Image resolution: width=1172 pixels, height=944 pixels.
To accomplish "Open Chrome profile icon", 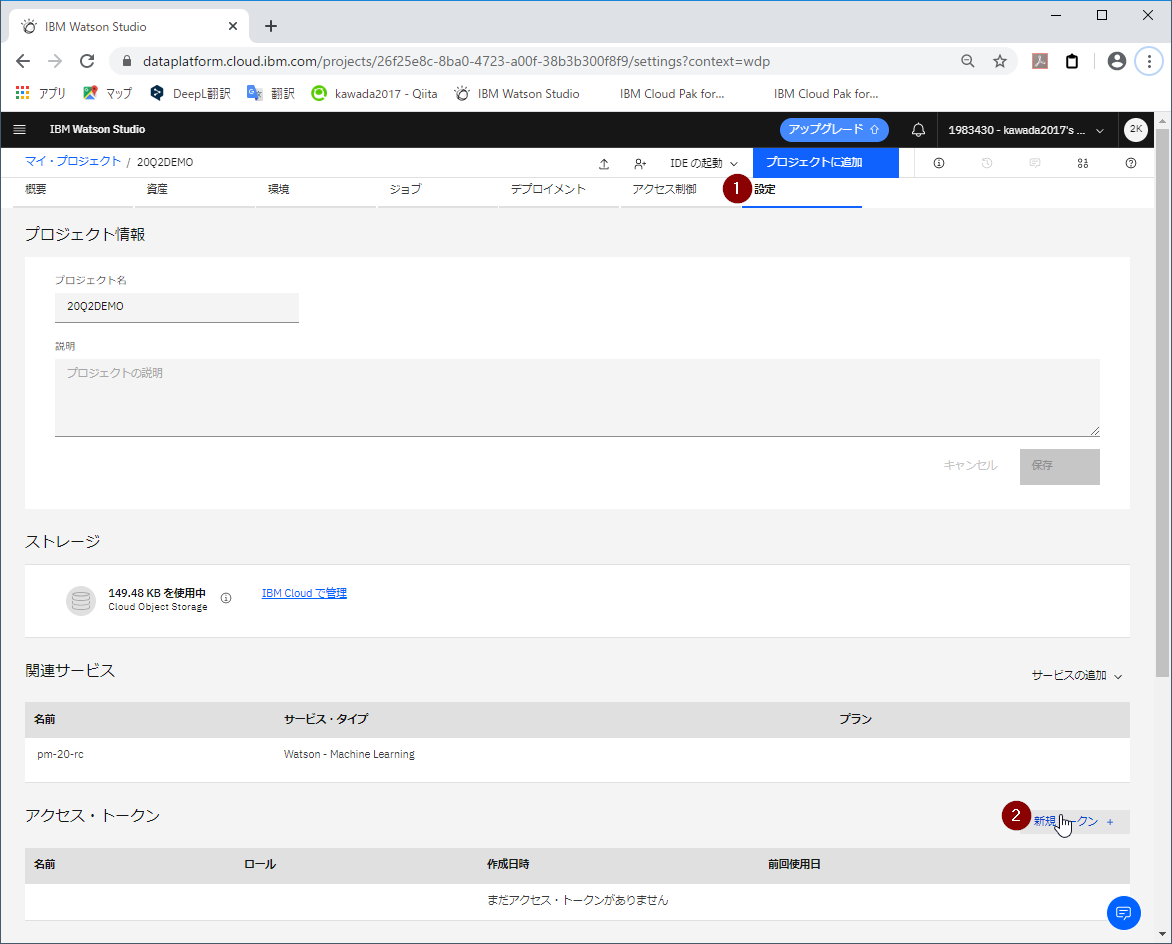I will [1117, 61].
